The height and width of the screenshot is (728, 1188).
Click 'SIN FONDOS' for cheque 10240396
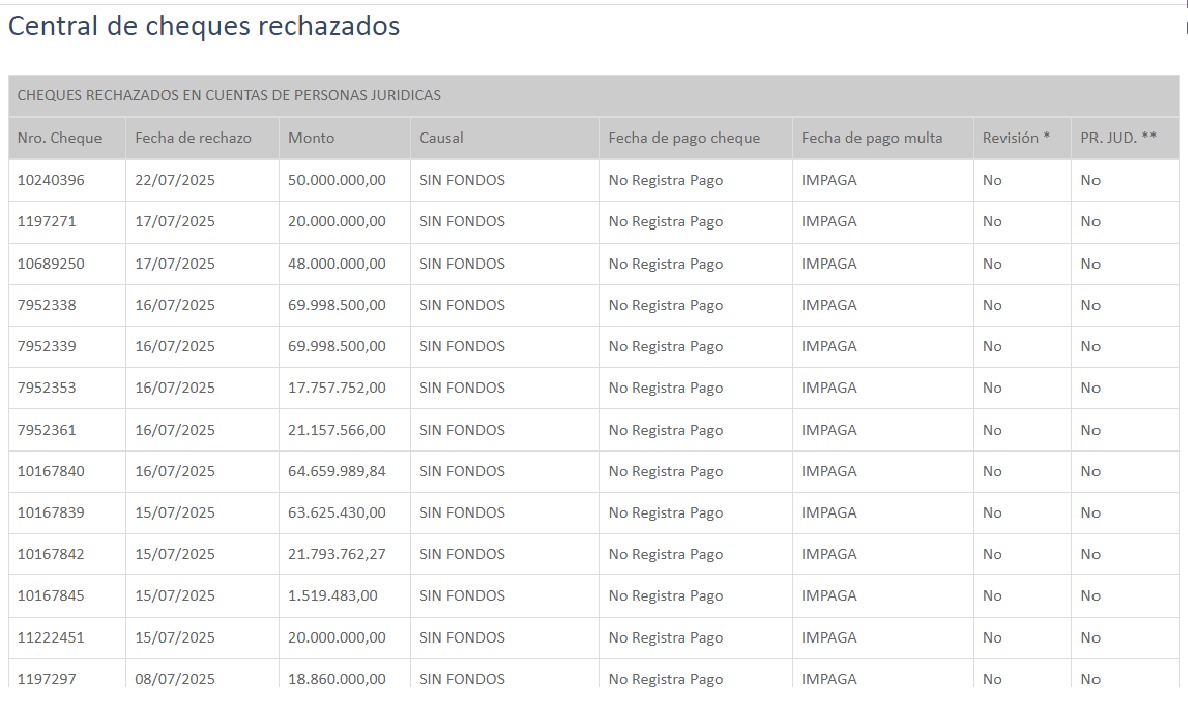point(461,180)
